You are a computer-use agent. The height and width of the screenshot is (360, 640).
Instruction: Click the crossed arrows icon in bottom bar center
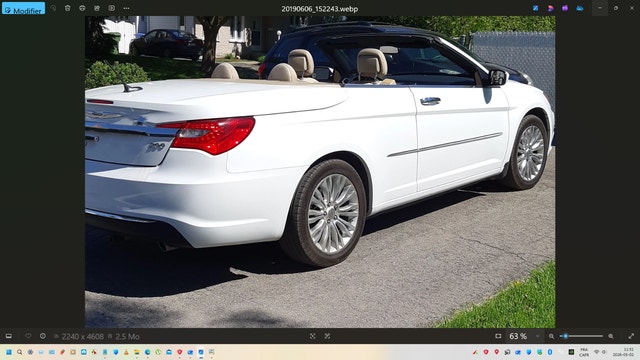tap(327, 336)
